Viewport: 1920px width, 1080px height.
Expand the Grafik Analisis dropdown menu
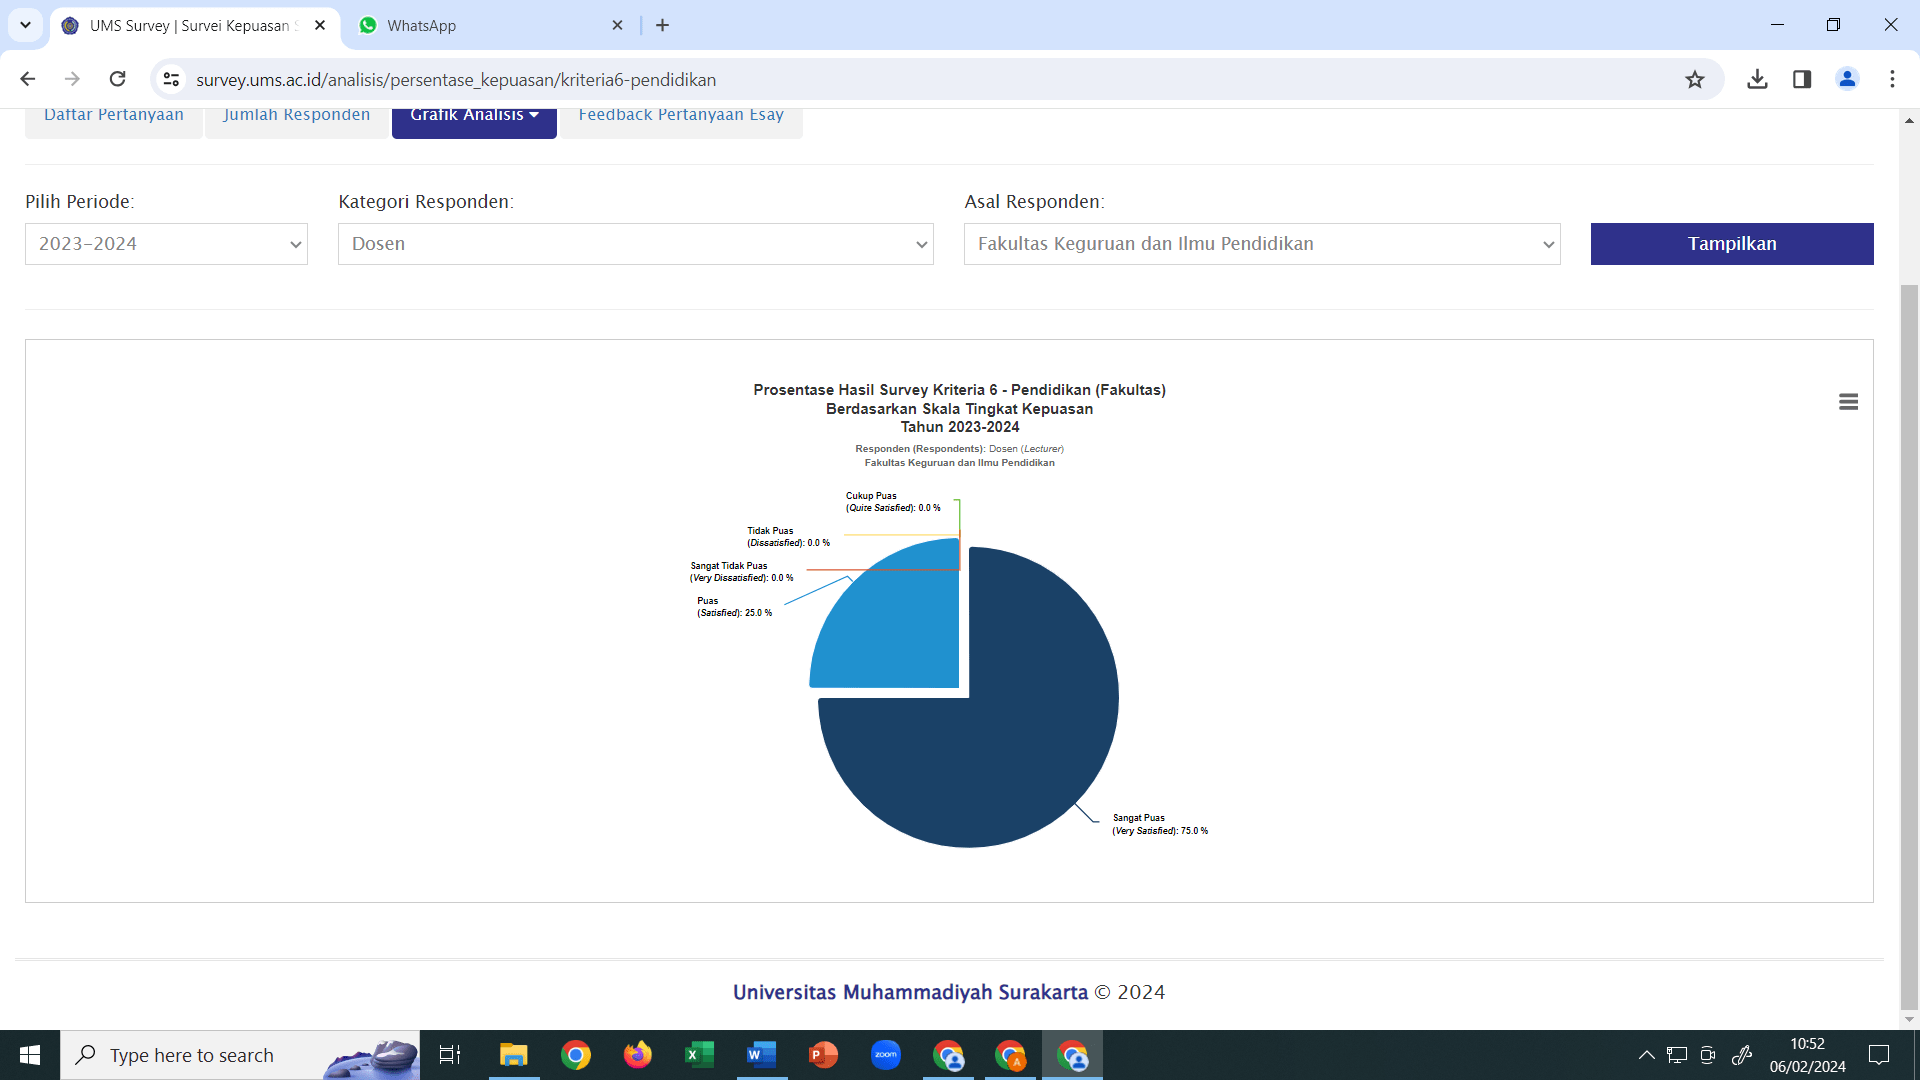tap(474, 118)
